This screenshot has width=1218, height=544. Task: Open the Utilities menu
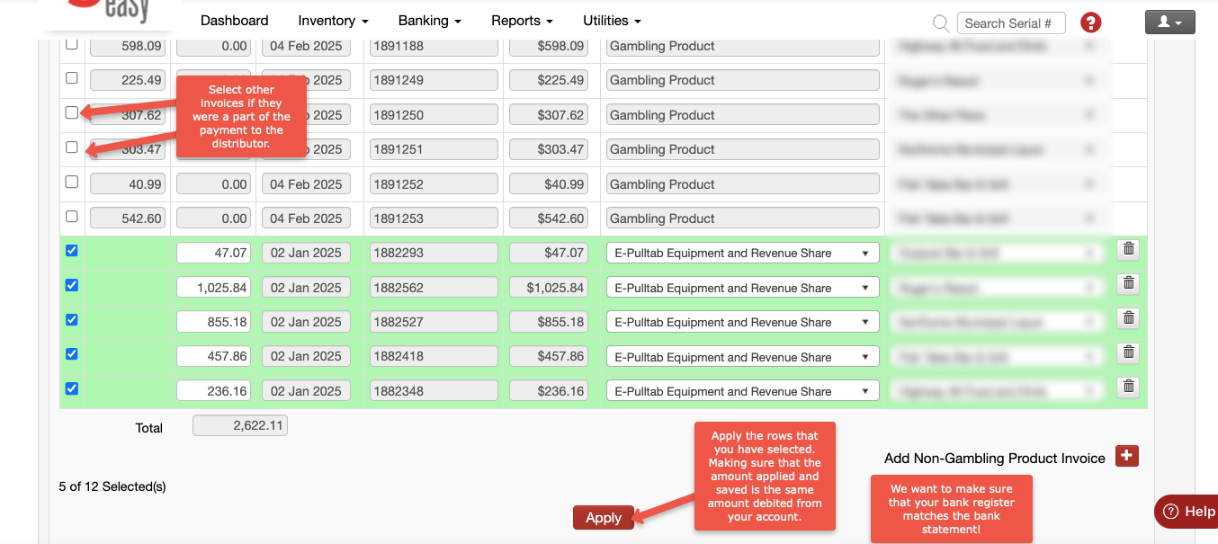coord(612,20)
